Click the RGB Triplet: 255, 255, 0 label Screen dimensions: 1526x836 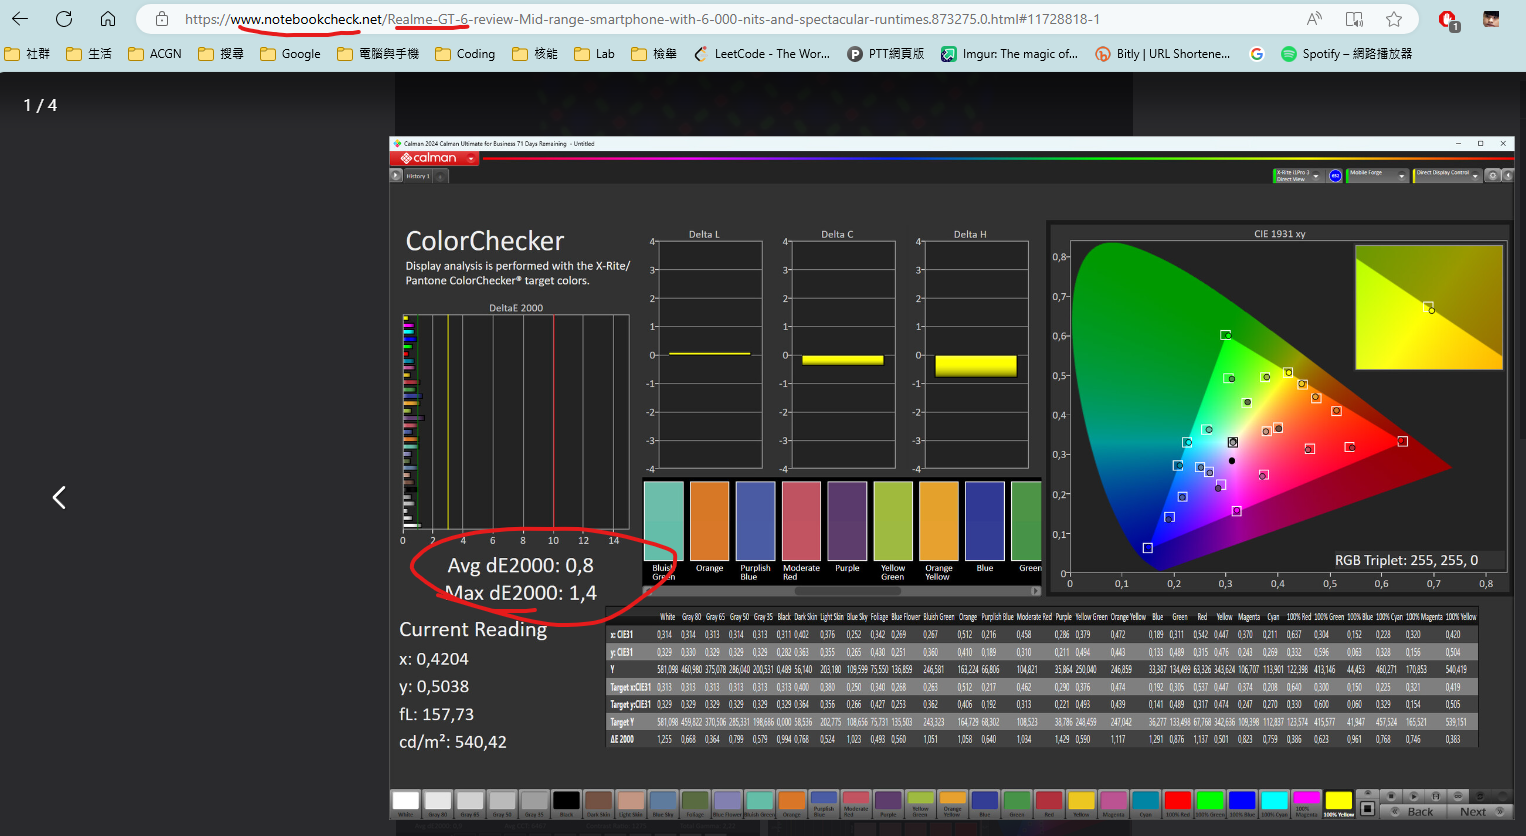pos(1406,560)
